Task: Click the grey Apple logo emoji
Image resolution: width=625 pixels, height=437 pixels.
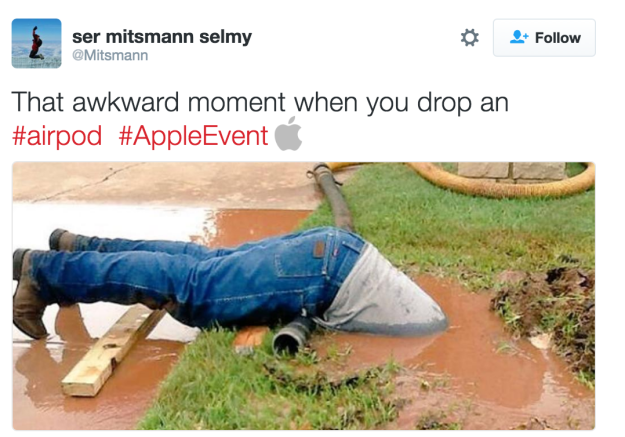Action: [x=288, y=134]
